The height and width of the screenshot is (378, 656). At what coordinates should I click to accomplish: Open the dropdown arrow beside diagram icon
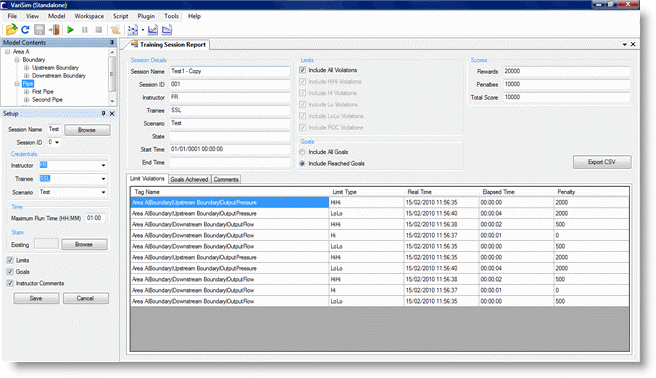point(143,30)
